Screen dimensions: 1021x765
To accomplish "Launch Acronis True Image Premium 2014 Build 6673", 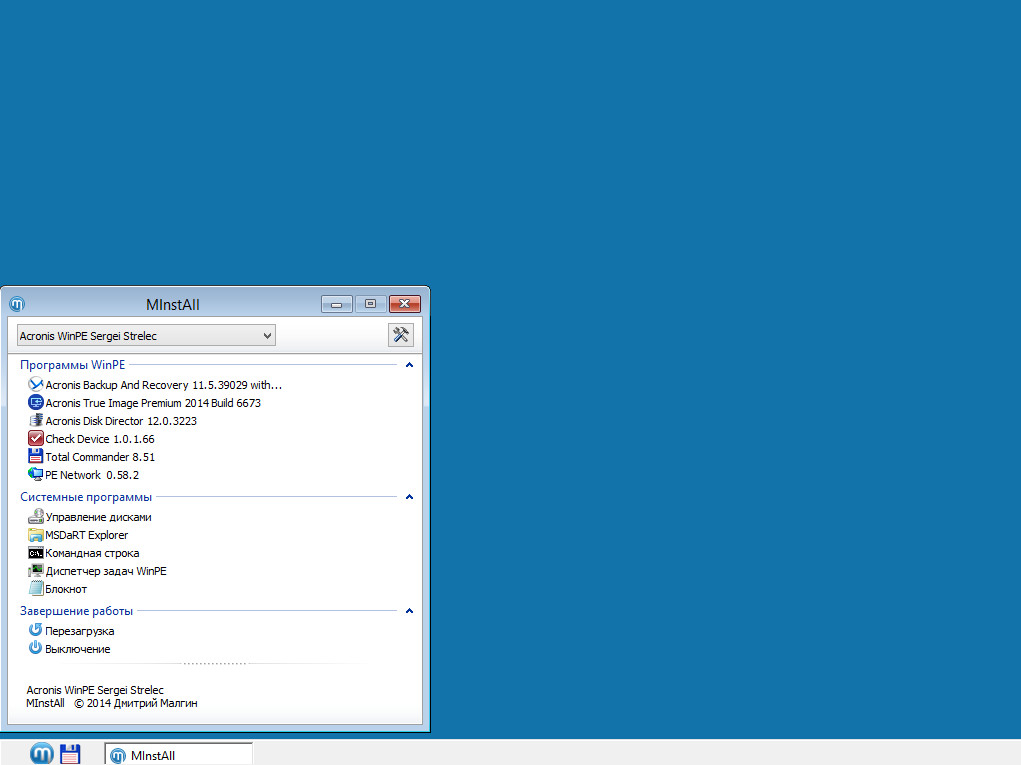I will point(153,403).
